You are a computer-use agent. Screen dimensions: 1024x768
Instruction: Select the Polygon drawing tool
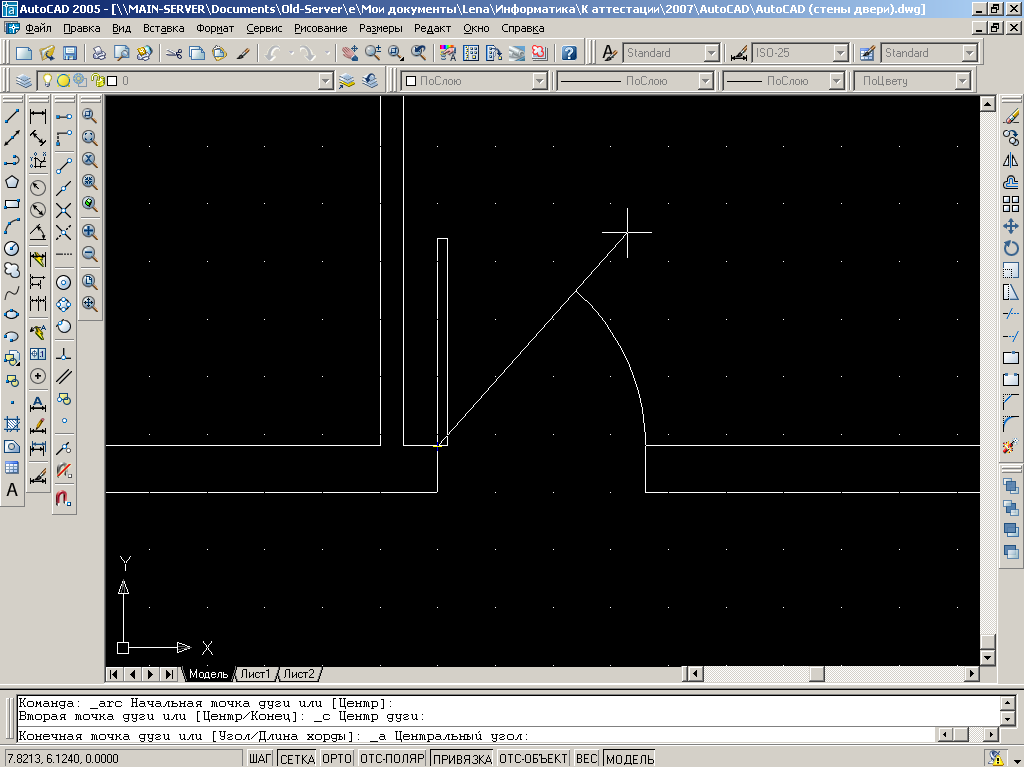click(12, 182)
